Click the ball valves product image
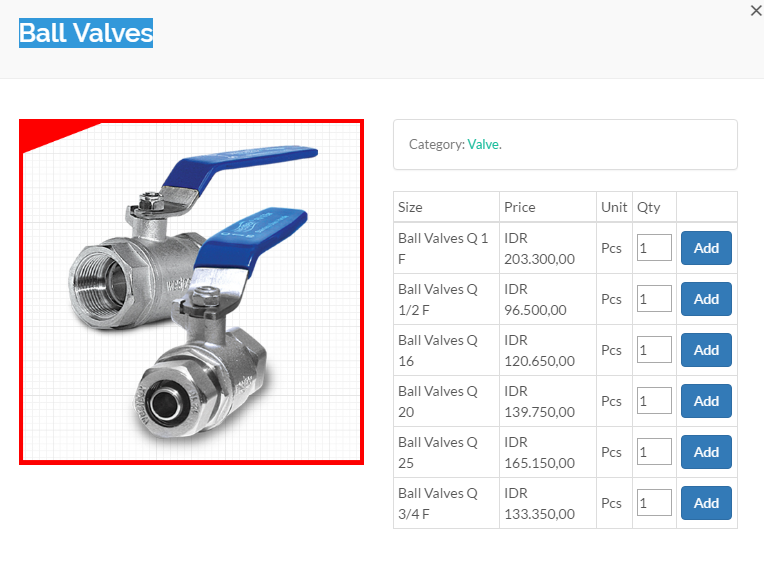Viewport: 764px width, 578px height. pyautogui.click(x=191, y=292)
